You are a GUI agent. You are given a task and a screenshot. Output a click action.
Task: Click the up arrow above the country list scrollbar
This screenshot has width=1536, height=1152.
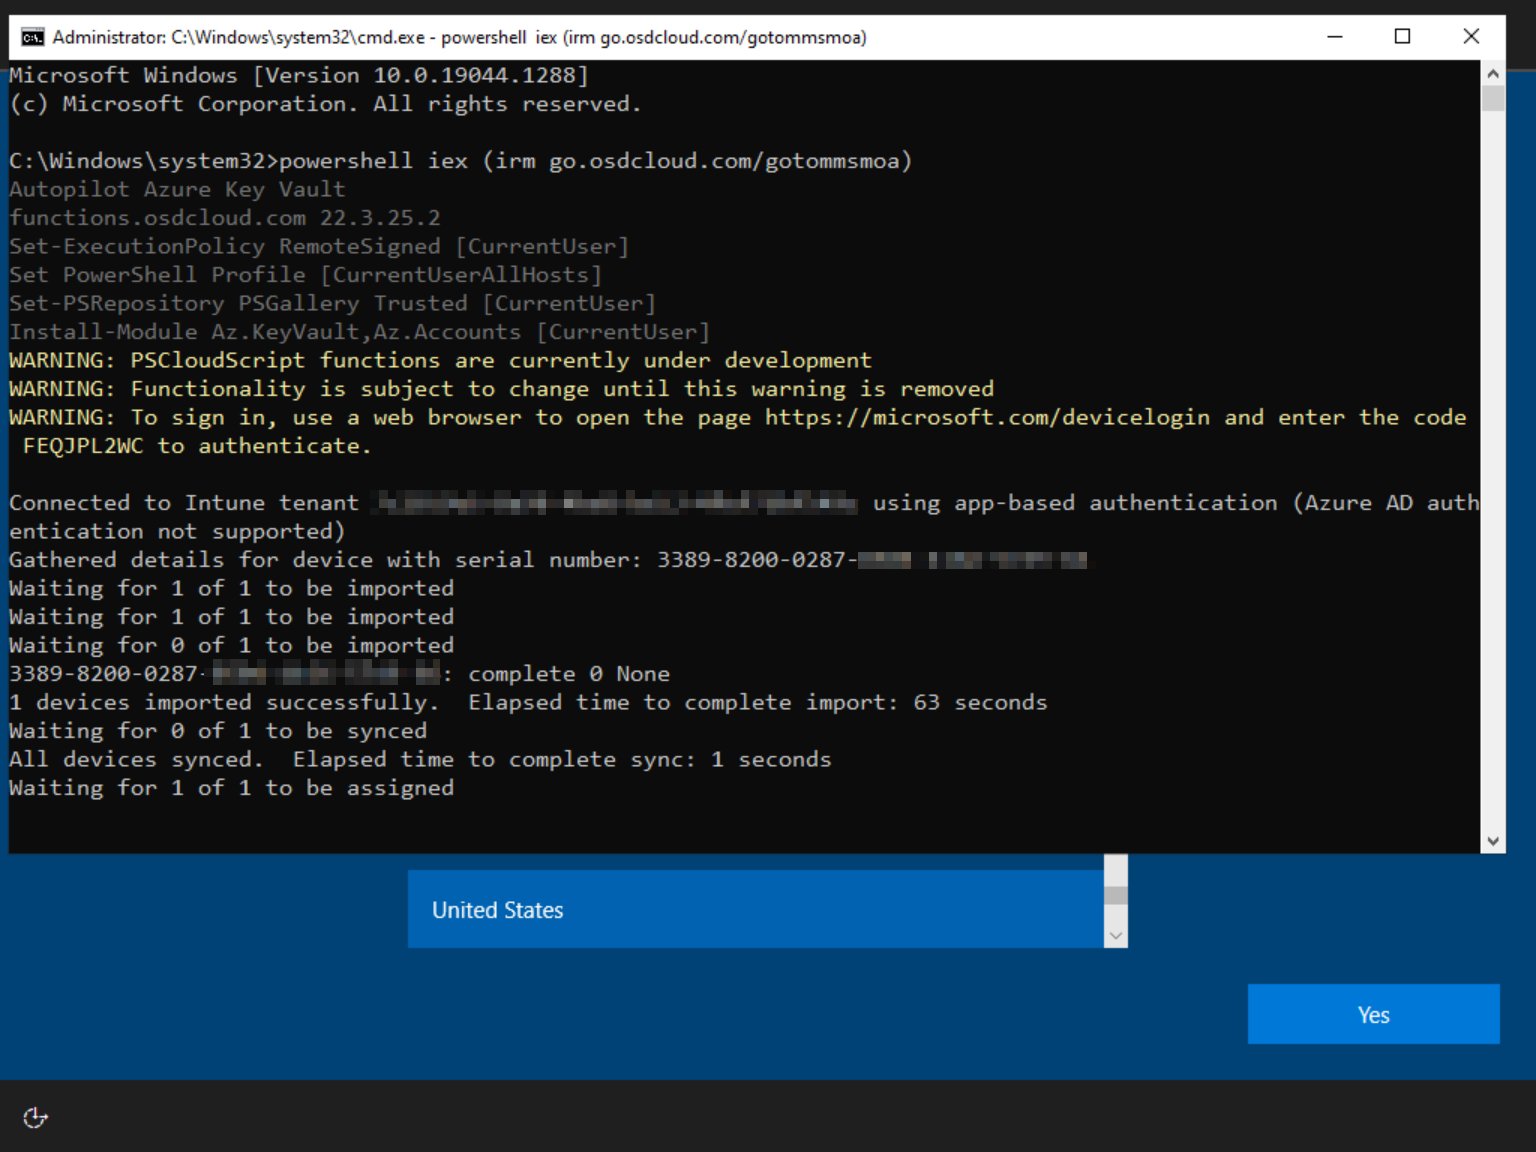tap(1115, 860)
